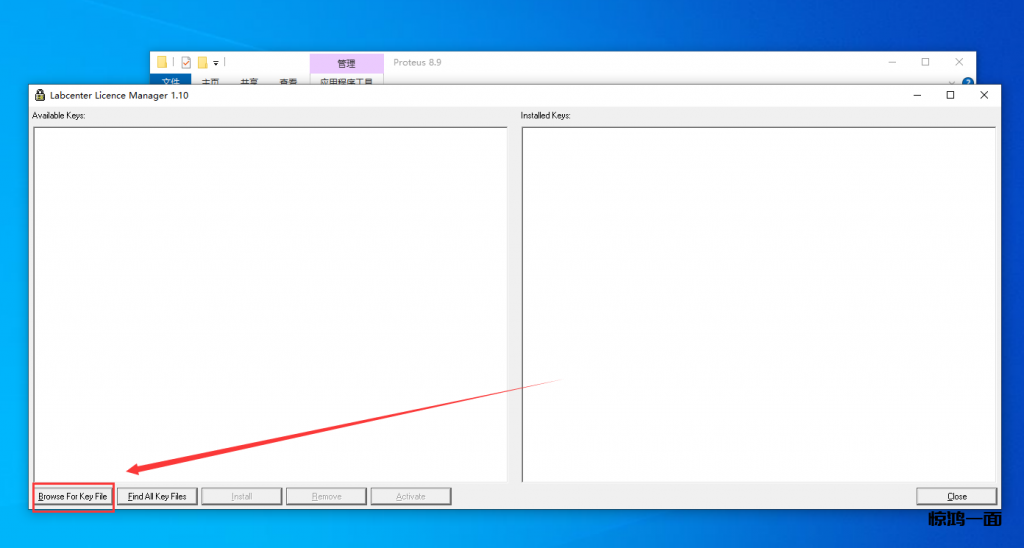Viewport: 1024px width, 548px height.
Task: Maximize the Labcenter Licence Manager window
Action: [x=950, y=95]
